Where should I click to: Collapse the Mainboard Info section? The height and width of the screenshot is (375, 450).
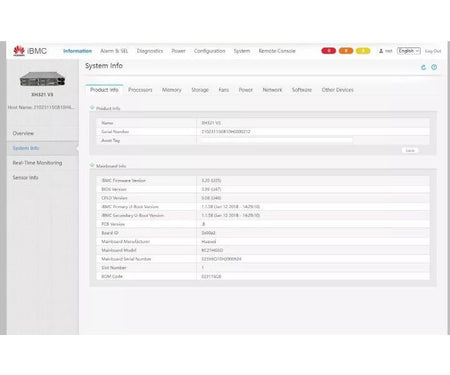coord(92,165)
